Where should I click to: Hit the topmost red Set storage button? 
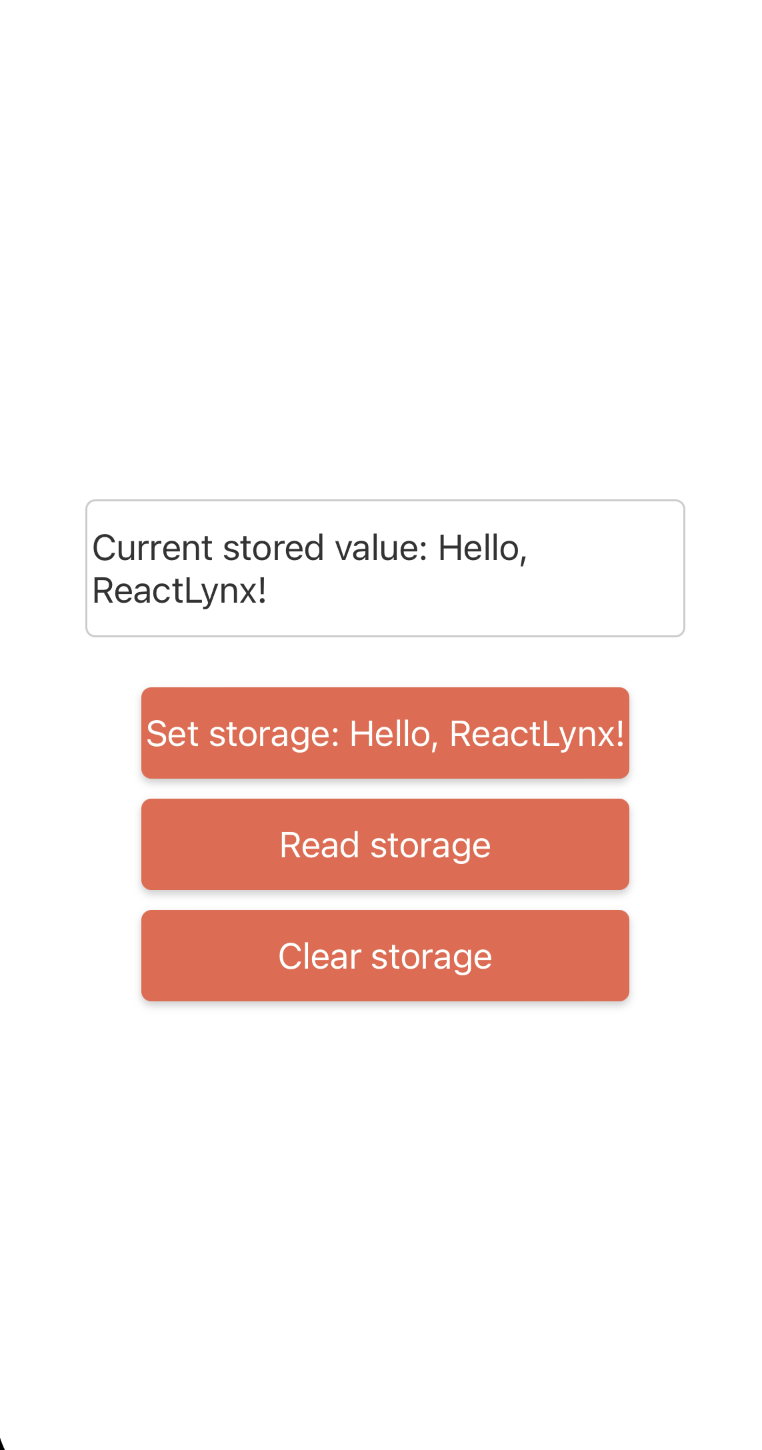coord(385,733)
